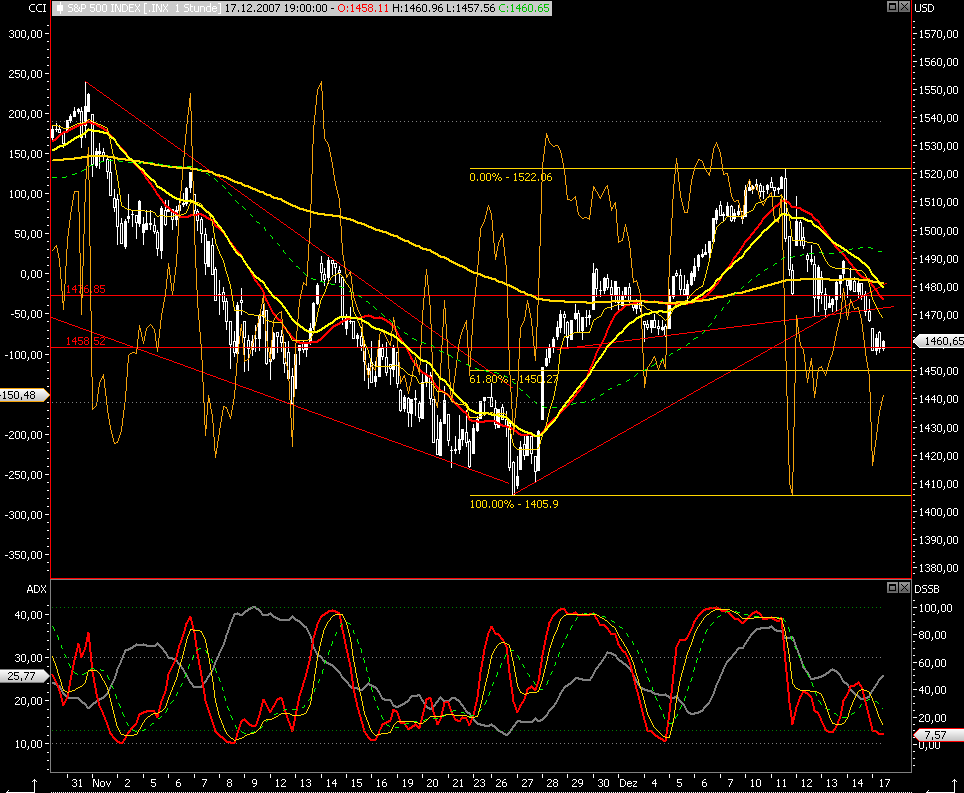Close the main price chart pane
The width and height of the screenshot is (964, 793).
(x=904, y=7)
